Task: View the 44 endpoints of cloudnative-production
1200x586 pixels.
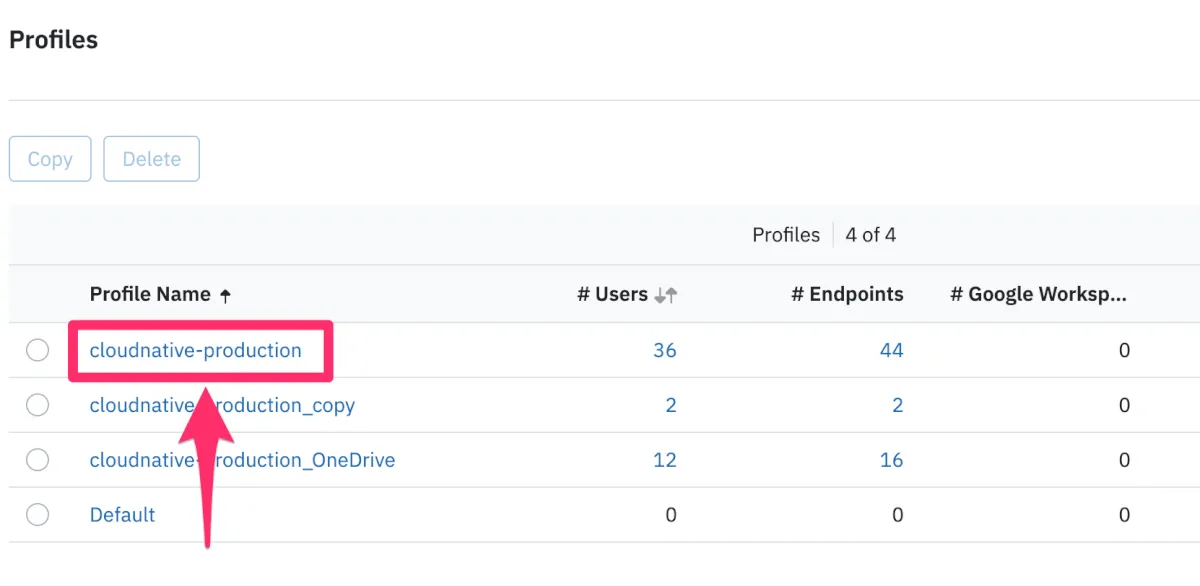Action: tap(891, 350)
